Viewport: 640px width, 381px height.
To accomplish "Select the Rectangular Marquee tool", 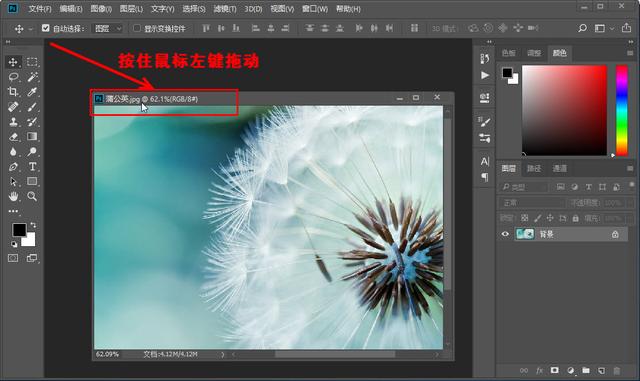I will [32, 62].
